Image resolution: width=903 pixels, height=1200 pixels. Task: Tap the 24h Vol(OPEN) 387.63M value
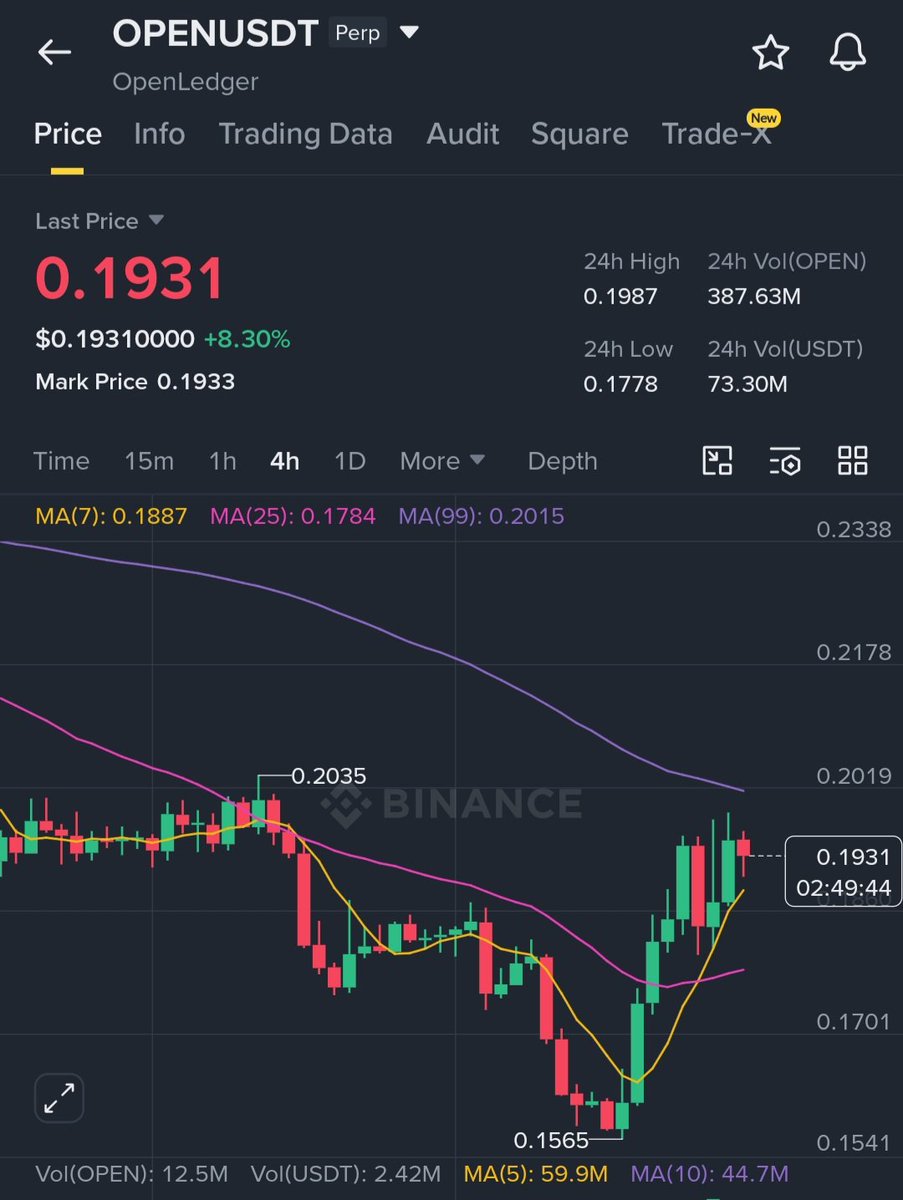pos(754,297)
